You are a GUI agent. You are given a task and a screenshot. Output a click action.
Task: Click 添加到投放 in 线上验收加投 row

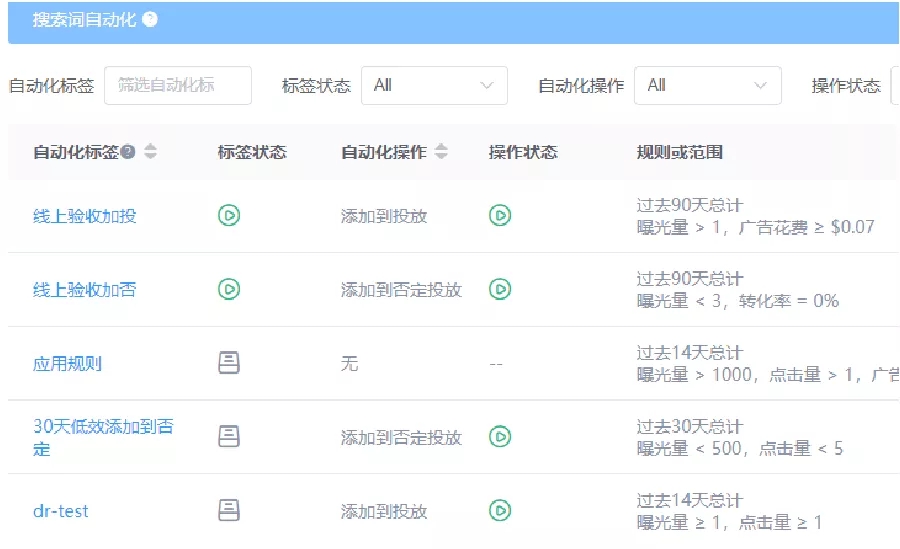tap(384, 216)
